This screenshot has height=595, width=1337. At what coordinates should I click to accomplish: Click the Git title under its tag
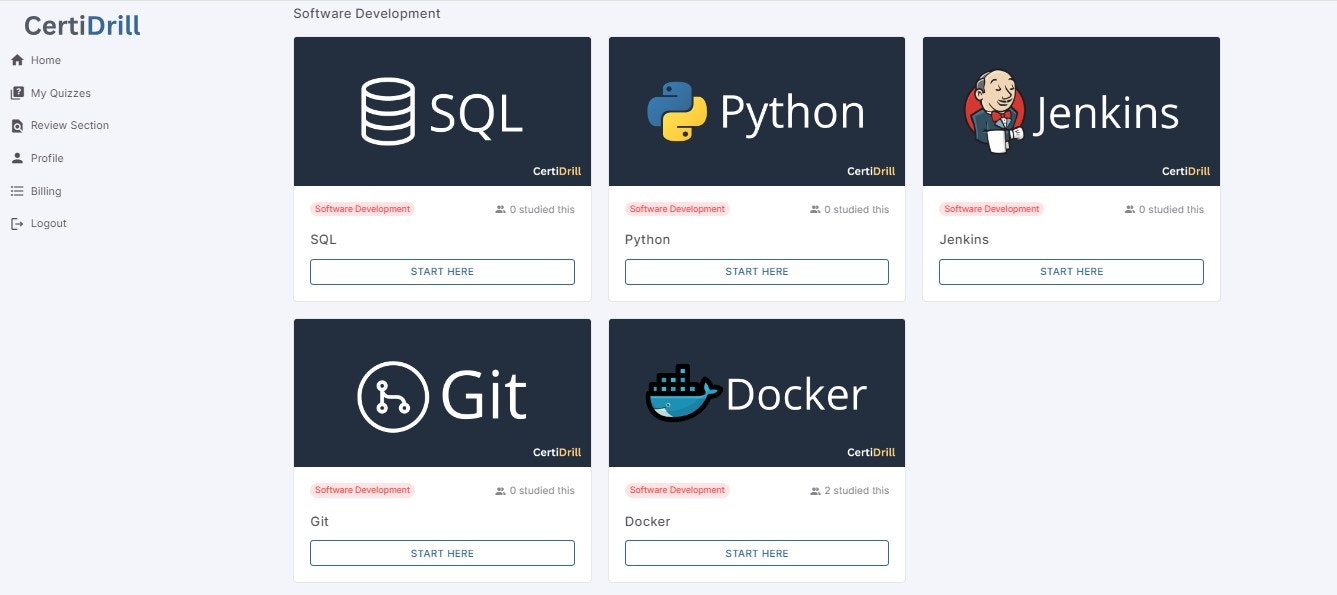[x=319, y=522]
